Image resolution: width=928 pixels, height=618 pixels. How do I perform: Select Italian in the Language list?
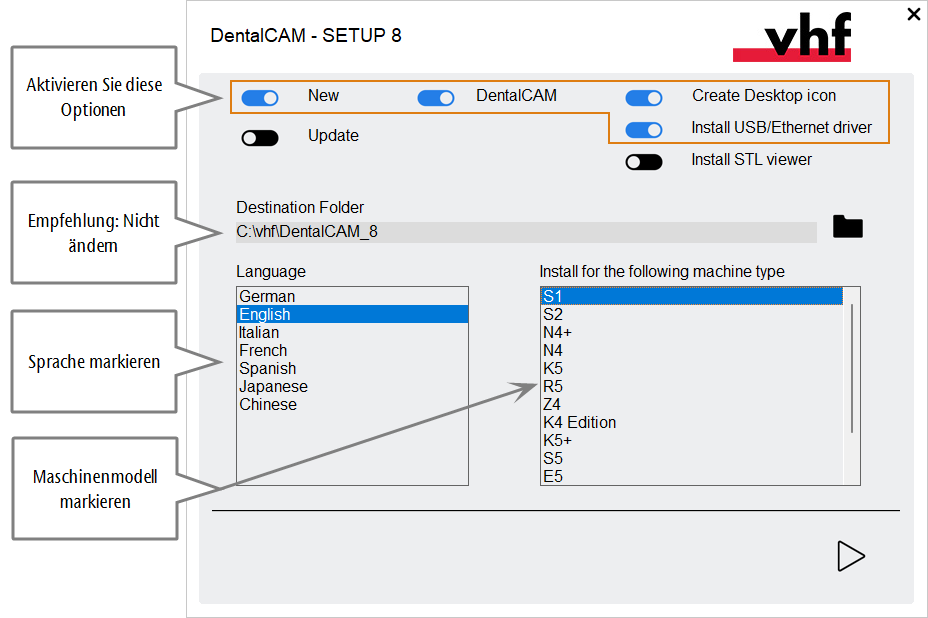[352, 332]
